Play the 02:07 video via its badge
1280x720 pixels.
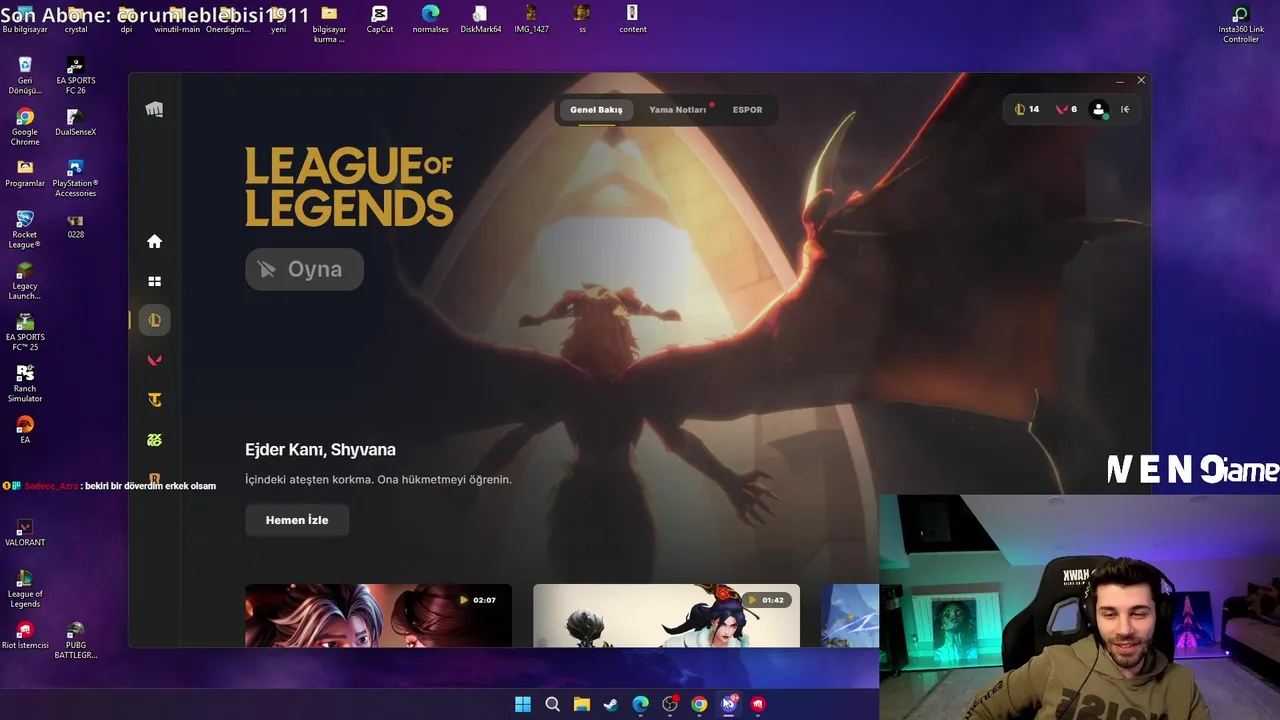point(478,600)
